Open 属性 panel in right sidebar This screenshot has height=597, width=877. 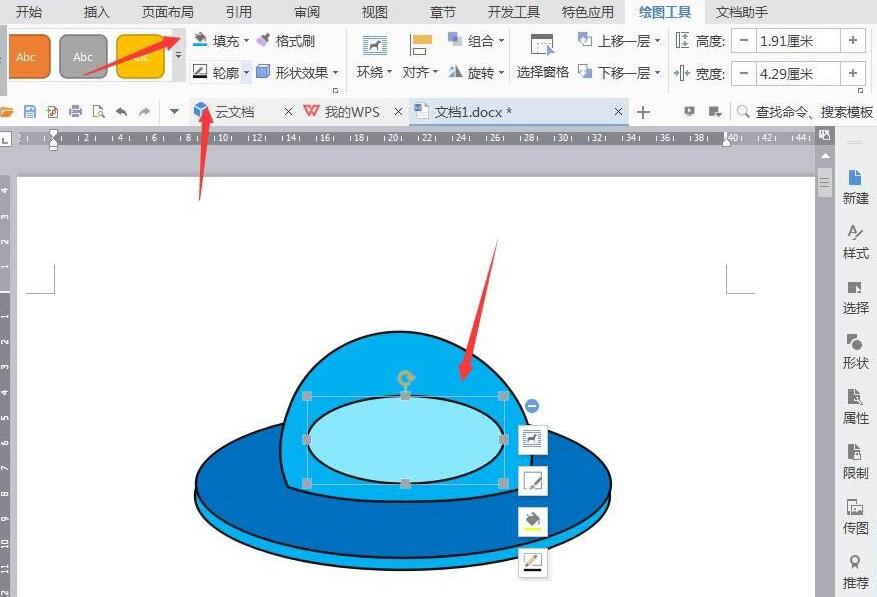tap(855, 407)
